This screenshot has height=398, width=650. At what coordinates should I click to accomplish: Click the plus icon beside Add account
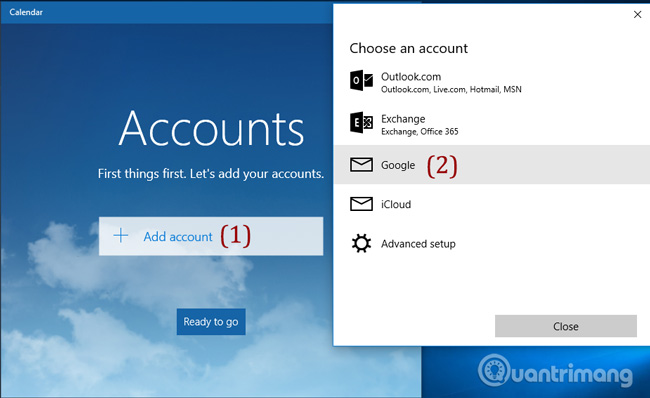tap(121, 235)
